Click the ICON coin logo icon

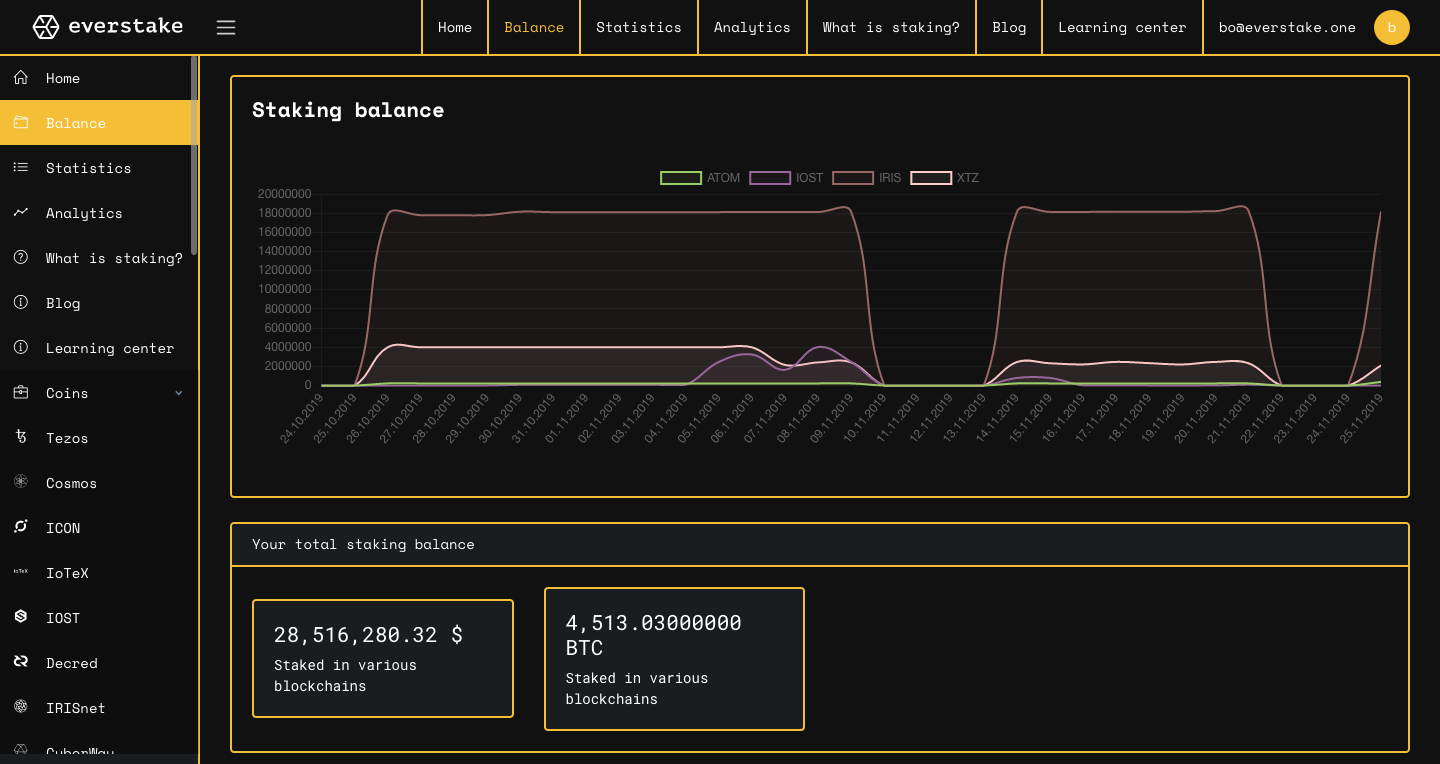pyautogui.click(x=21, y=527)
